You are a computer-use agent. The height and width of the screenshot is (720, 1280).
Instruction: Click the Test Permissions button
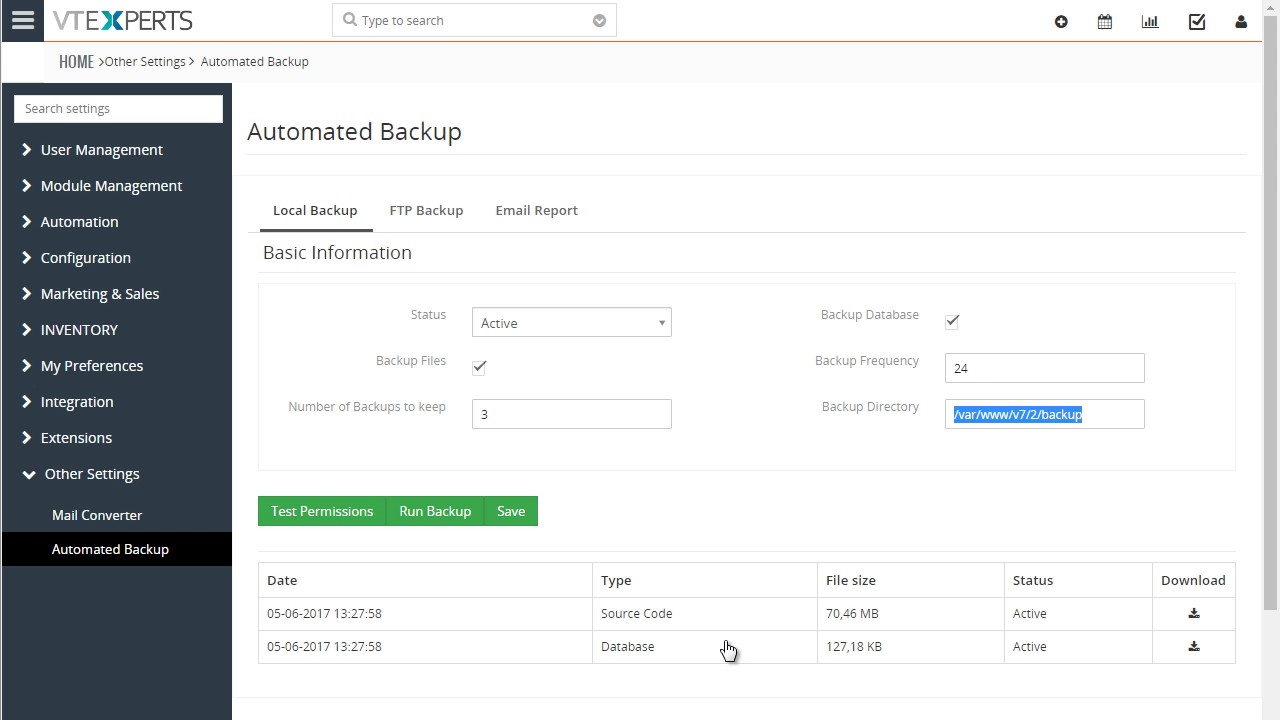point(322,511)
